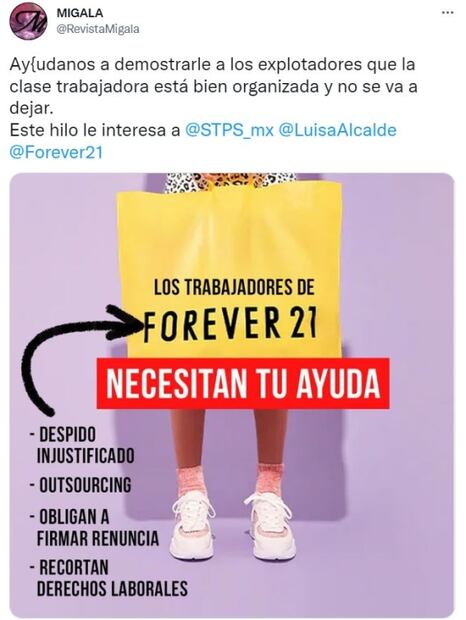Click the RECORTAN DERECHOS LABORALES text

108,578
